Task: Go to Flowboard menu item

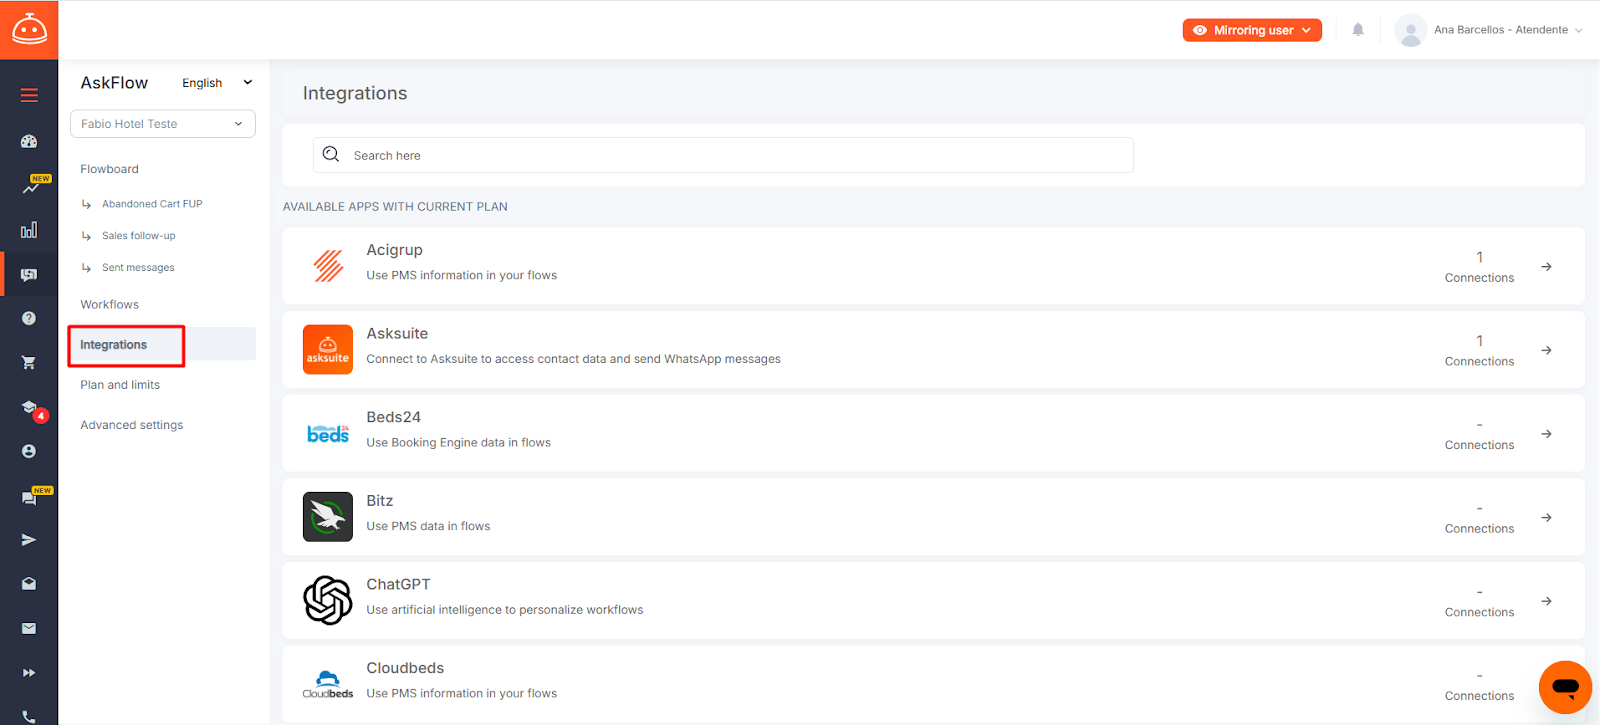Action: pos(110,169)
